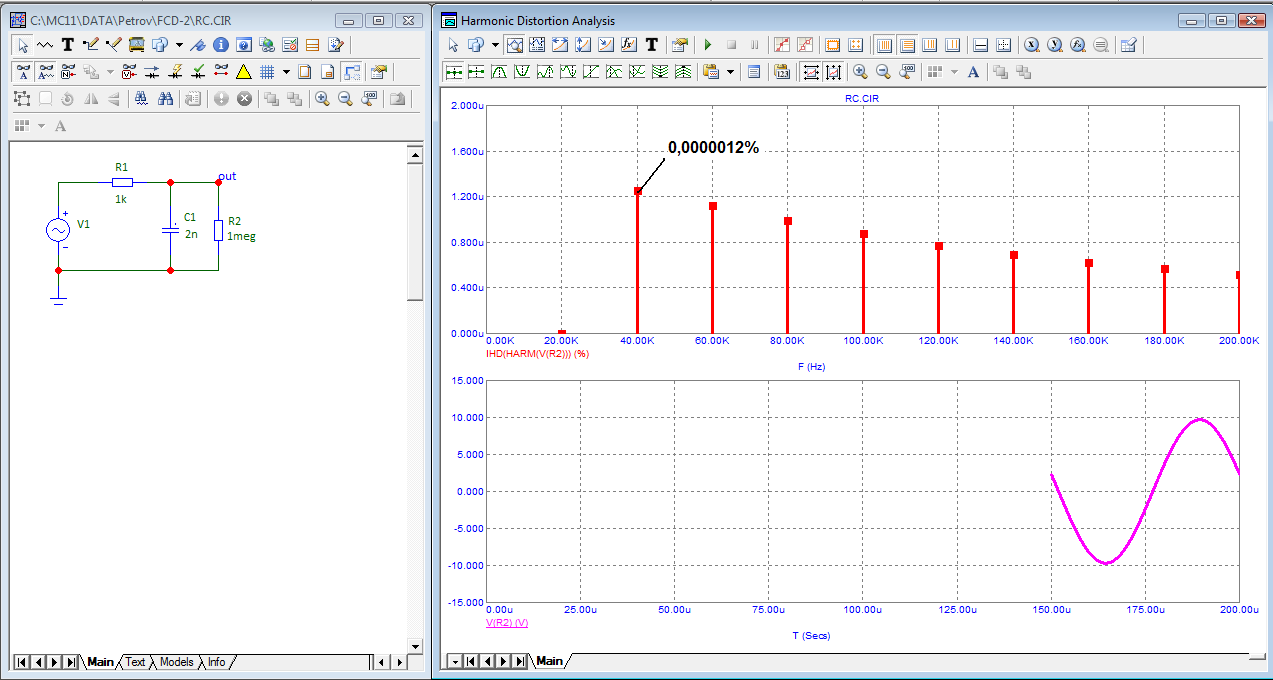Viewport: 1273px width, 680px height.
Task: Click the fx function icon in analysis toolbar
Action: [629, 44]
